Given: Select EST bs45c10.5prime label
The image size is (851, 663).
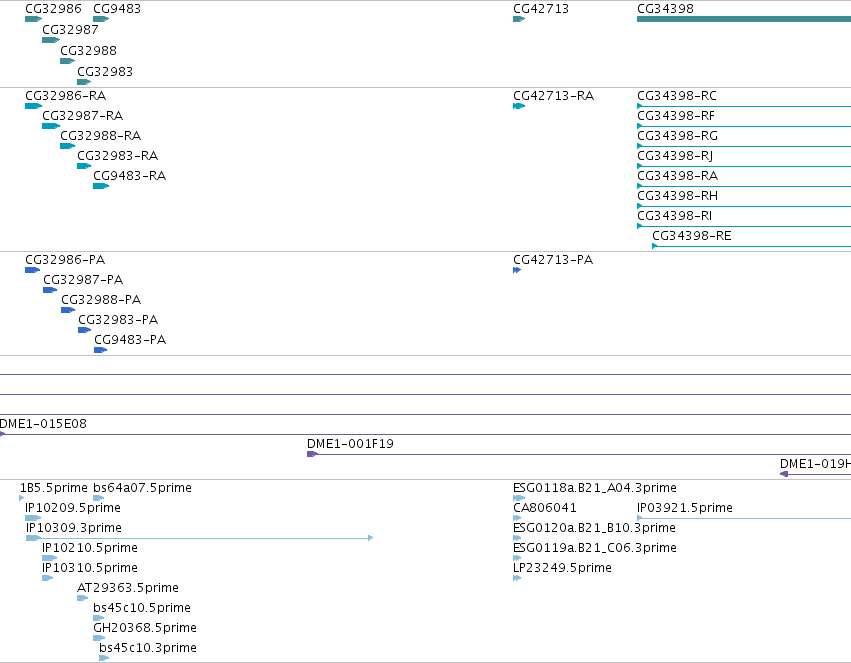Looking at the screenshot, I should click(x=142, y=609).
